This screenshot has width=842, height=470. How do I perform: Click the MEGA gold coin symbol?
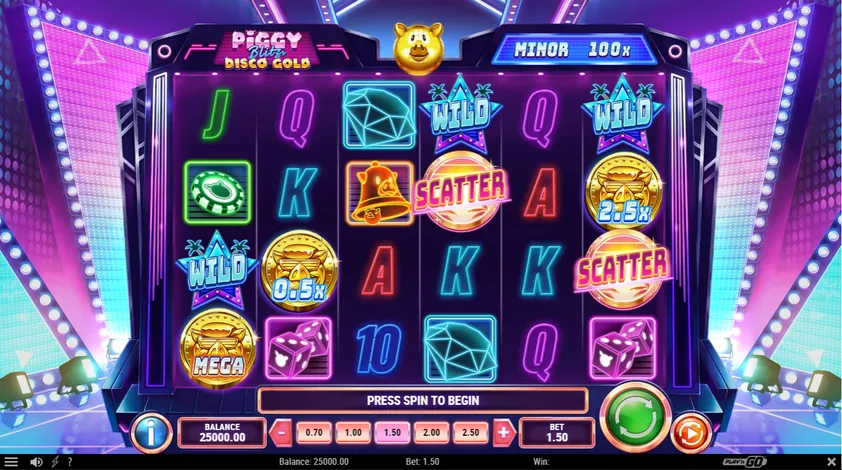pos(217,349)
